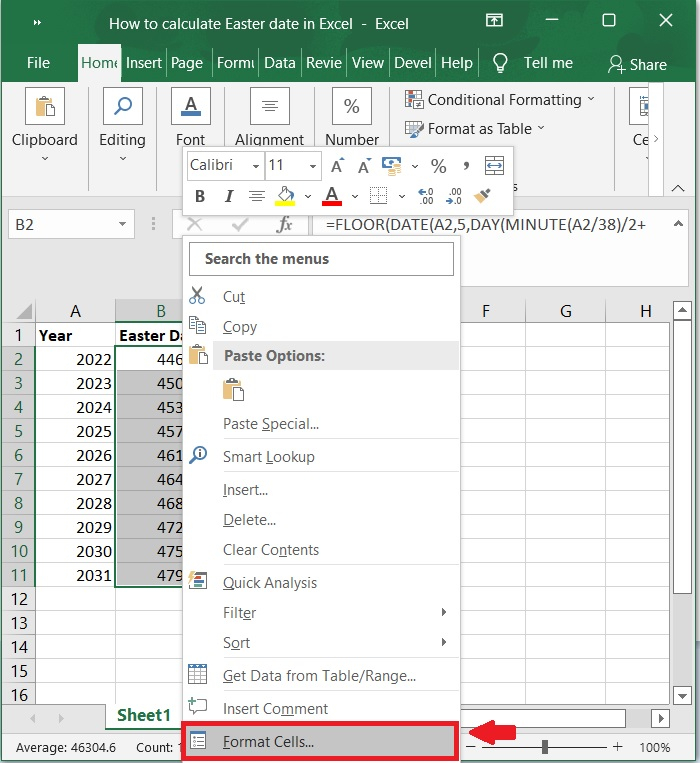Click the Ribbon Display Options icon
Image resolution: width=700 pixels, height=763 pixels.
tap(494, 20)
